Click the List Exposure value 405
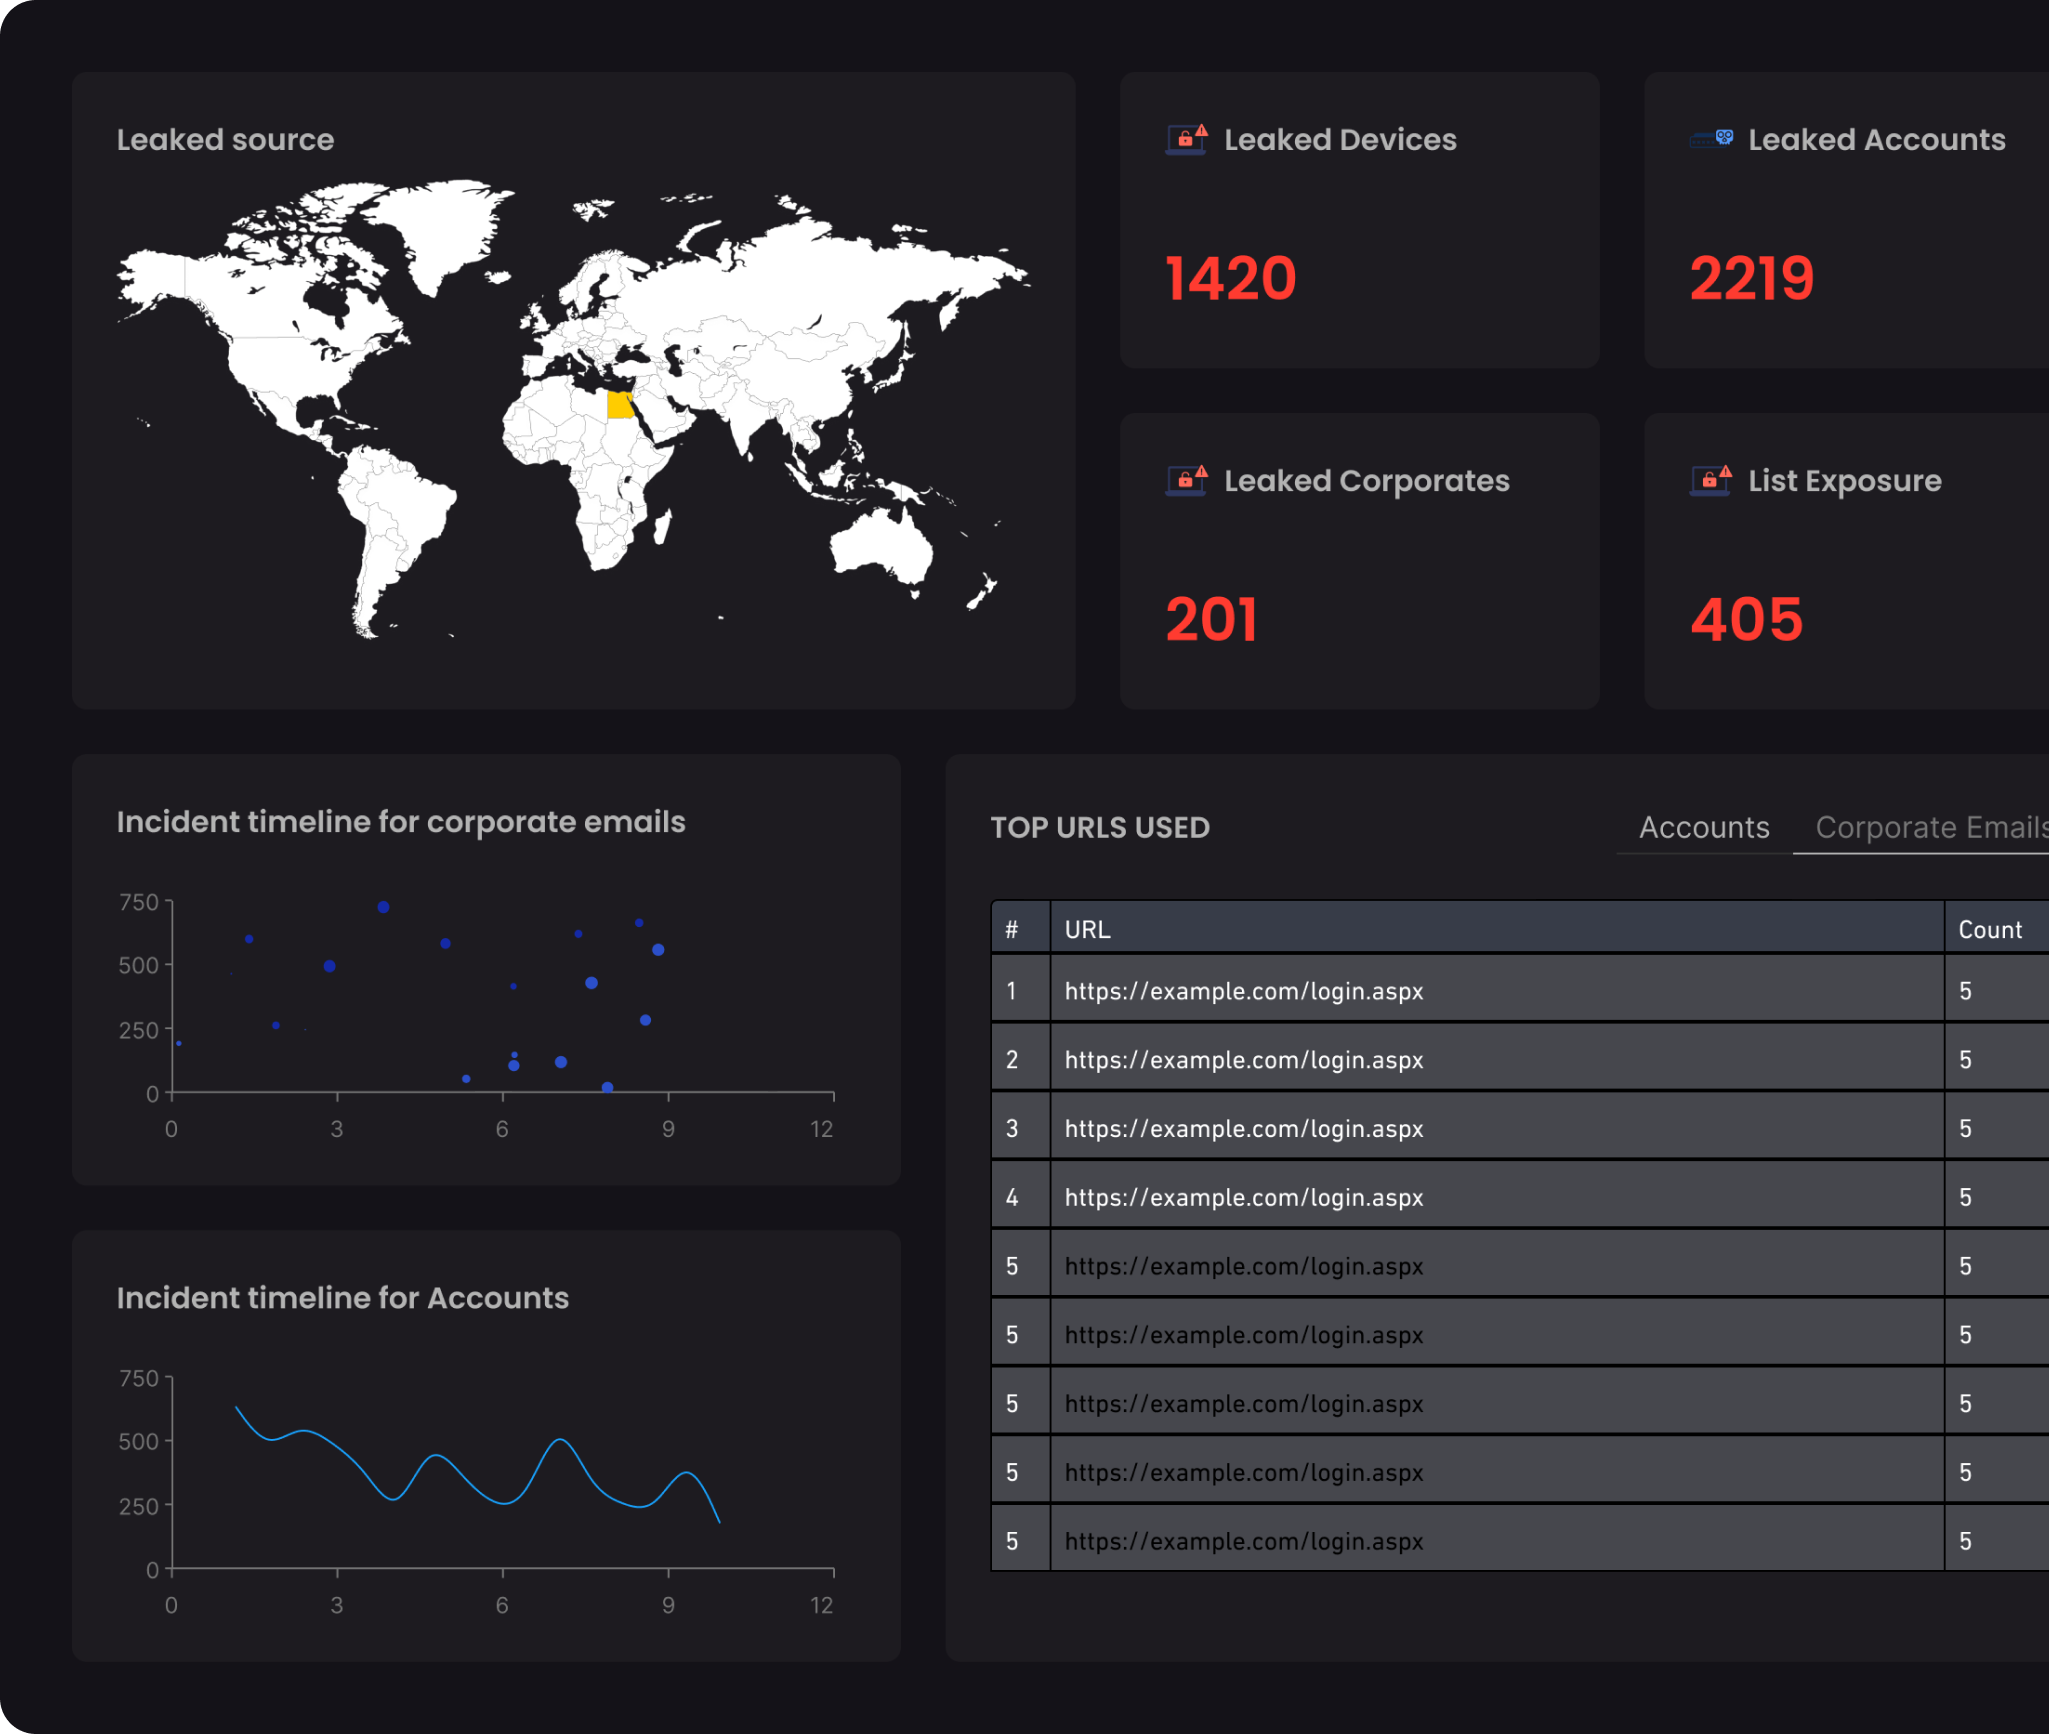 point(1747,619)
